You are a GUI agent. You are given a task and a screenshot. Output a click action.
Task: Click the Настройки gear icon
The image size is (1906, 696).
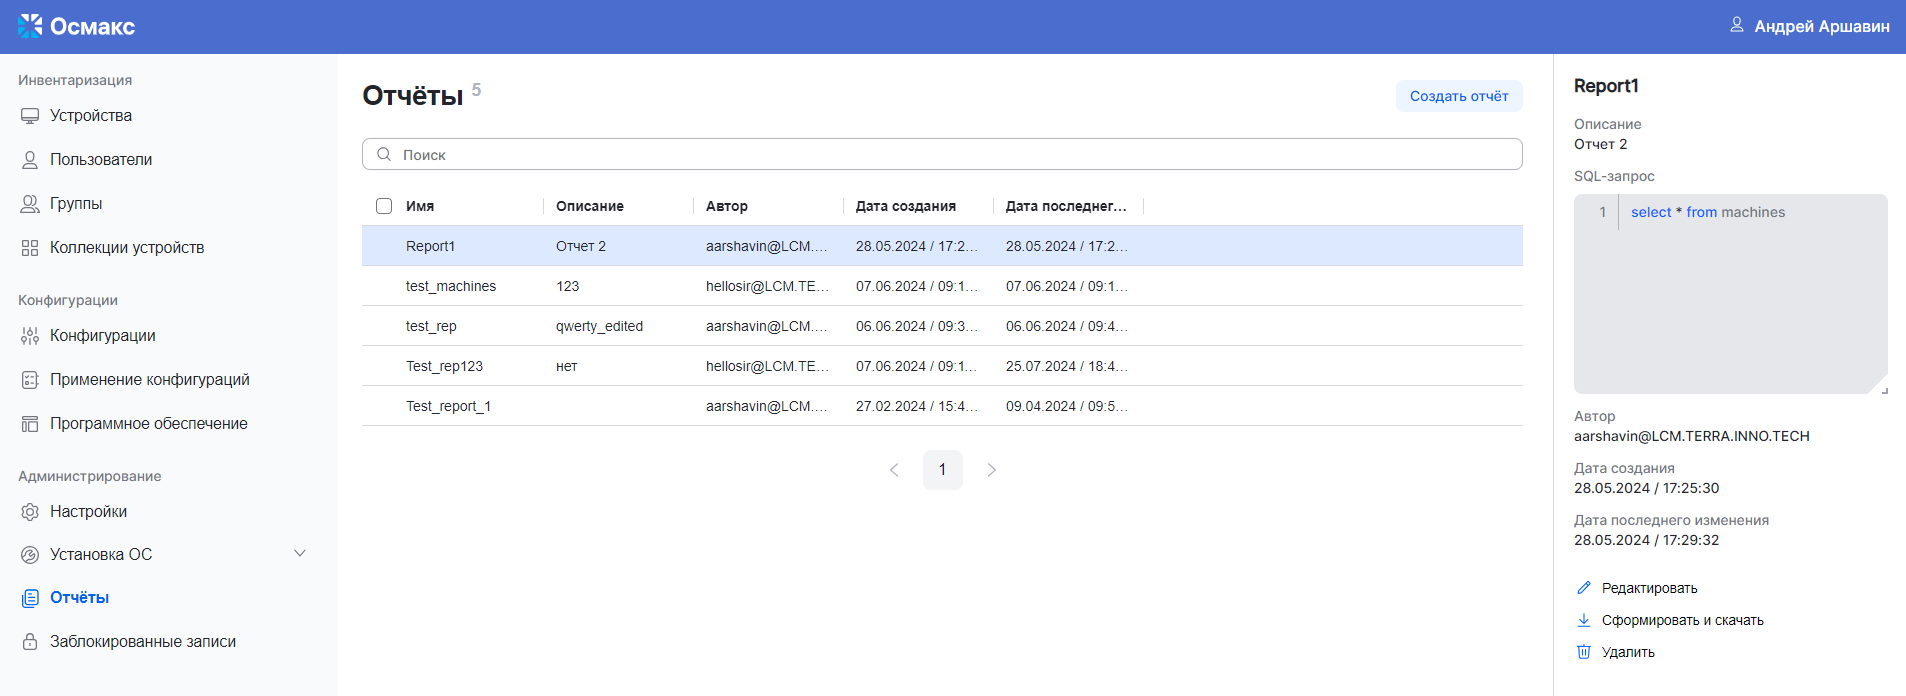pyautogui.click(x=30, y=512)
